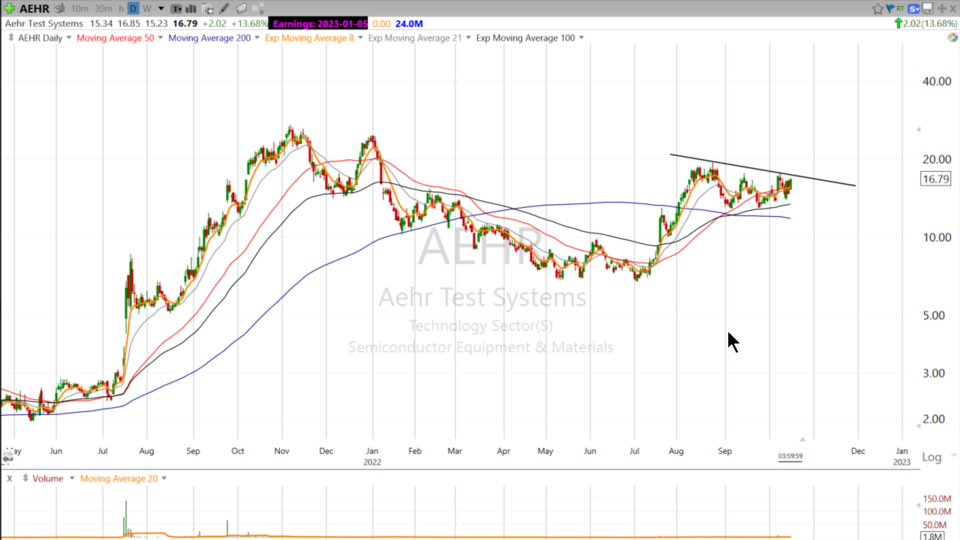Select the Daily 'D' time frame

[x=133, y=9]
